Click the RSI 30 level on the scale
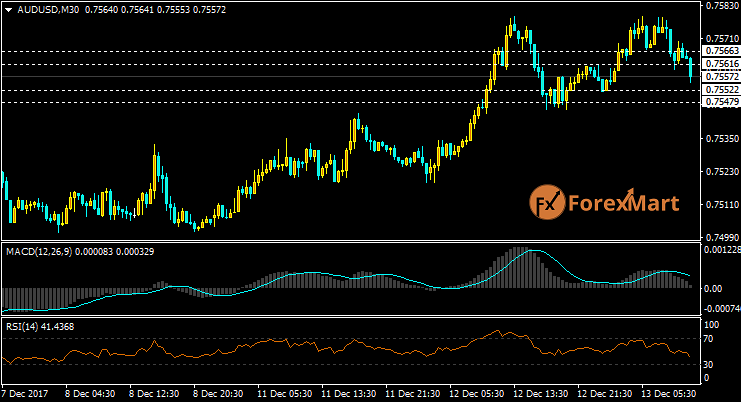 point(708,365)
